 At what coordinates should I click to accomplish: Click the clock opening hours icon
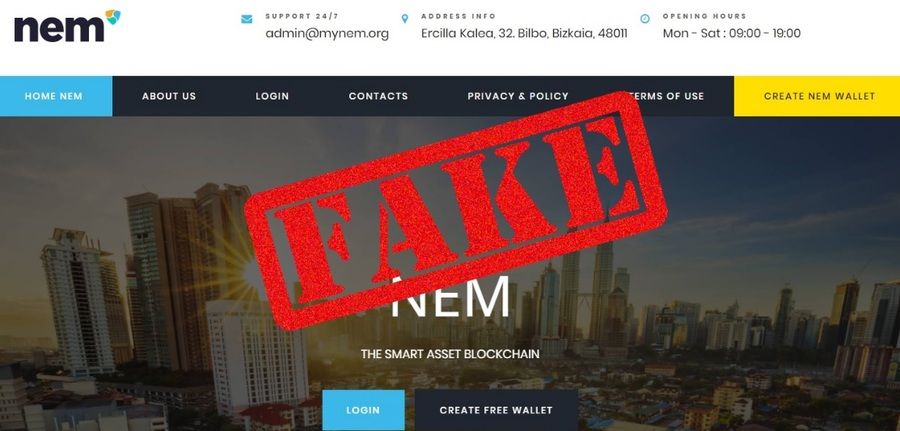[x=645, y=19]
